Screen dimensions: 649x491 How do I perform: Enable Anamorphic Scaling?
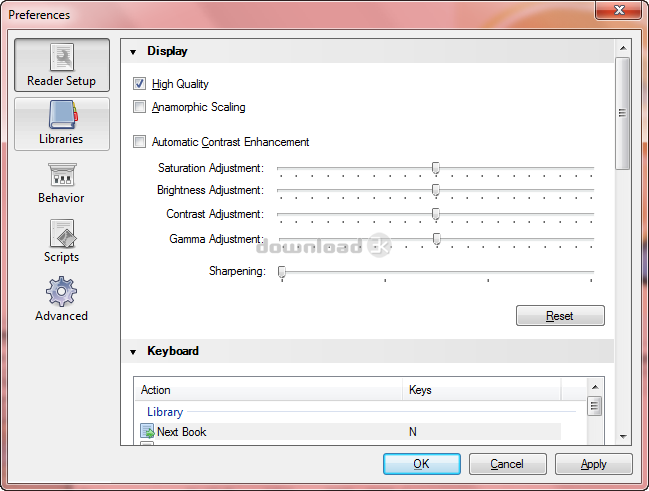[140, 107]
